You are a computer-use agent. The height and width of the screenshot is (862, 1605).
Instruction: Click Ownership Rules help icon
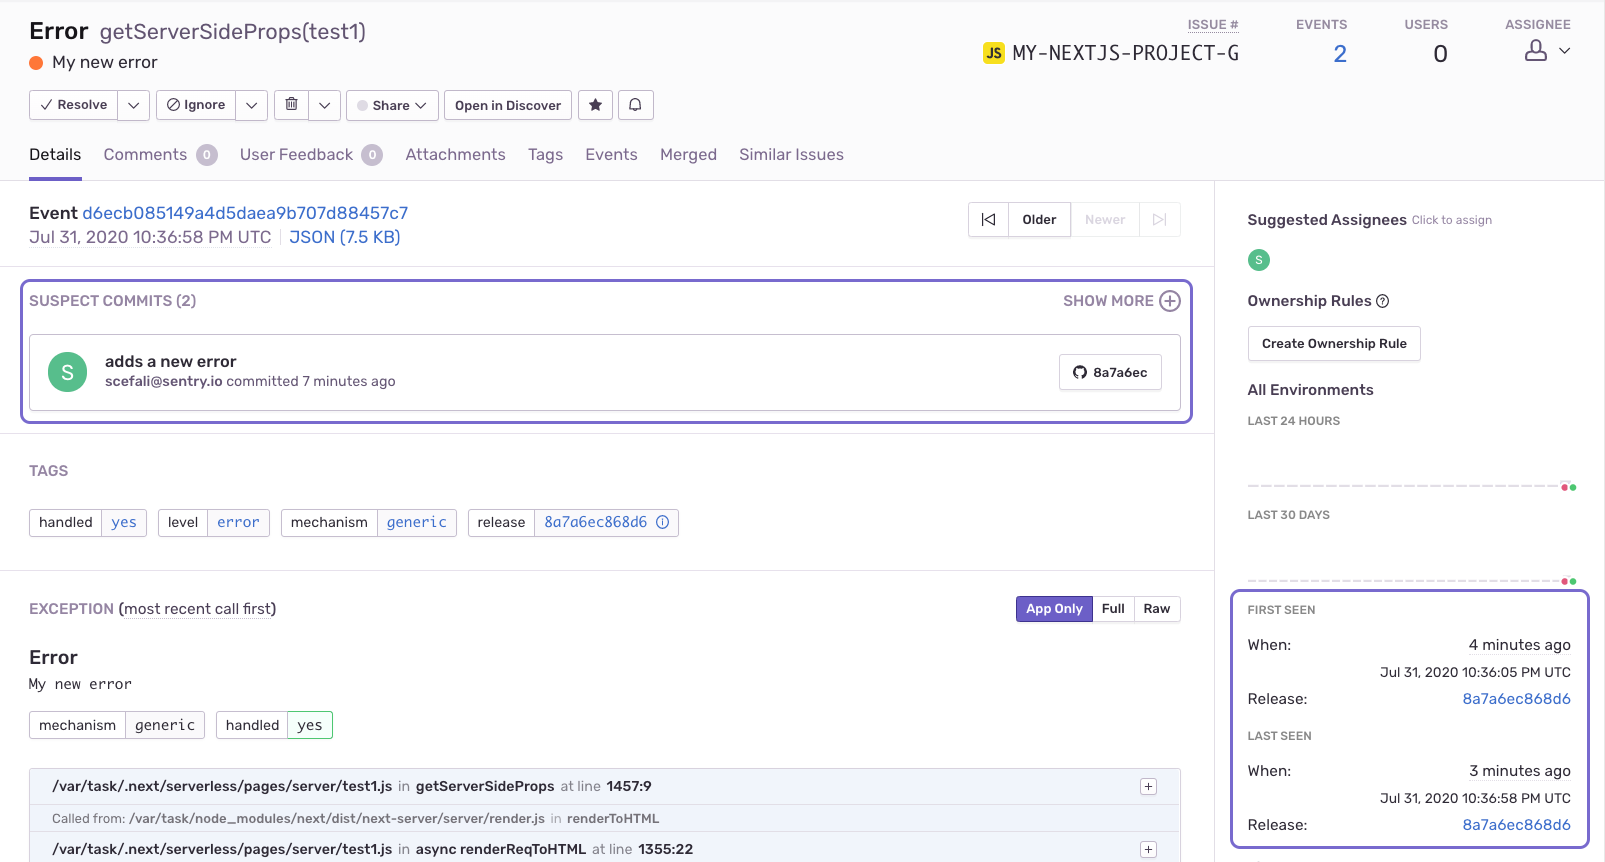(1383, 301)
